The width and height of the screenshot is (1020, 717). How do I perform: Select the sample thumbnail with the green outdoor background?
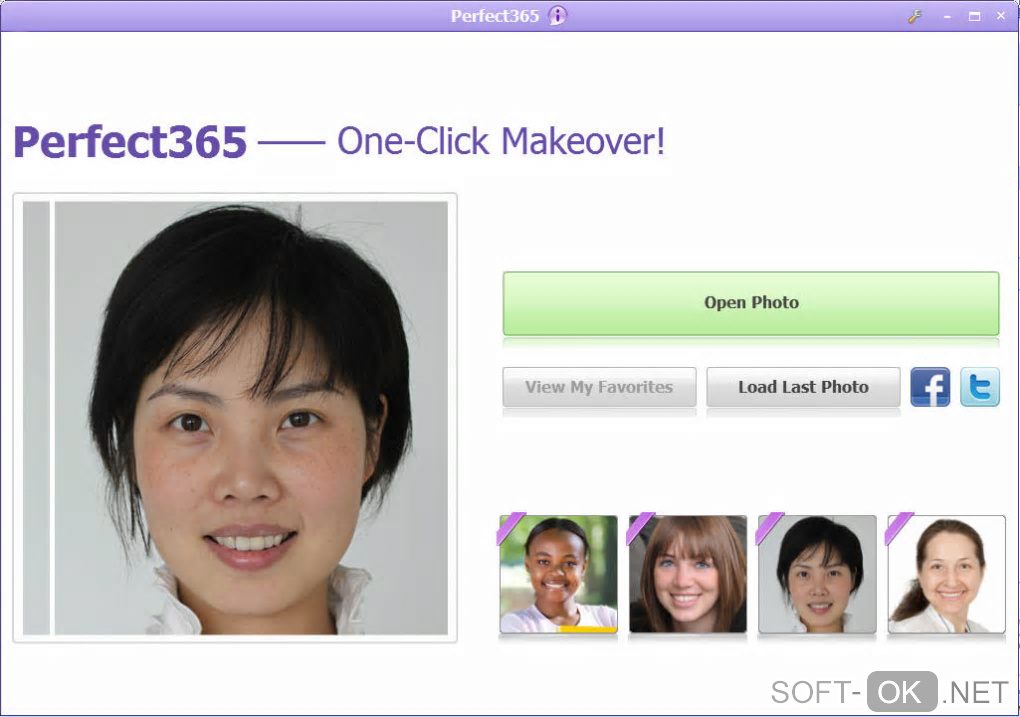point(558,574)
